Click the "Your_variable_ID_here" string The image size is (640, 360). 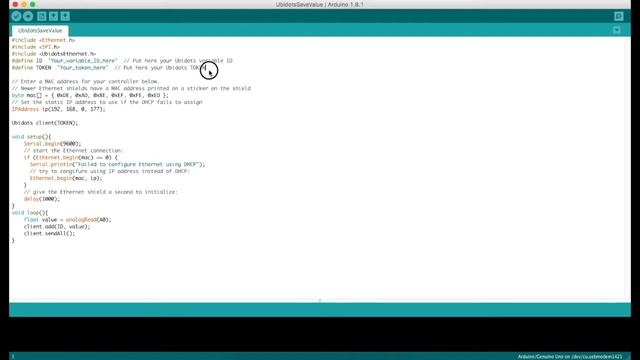pos(83,61)
